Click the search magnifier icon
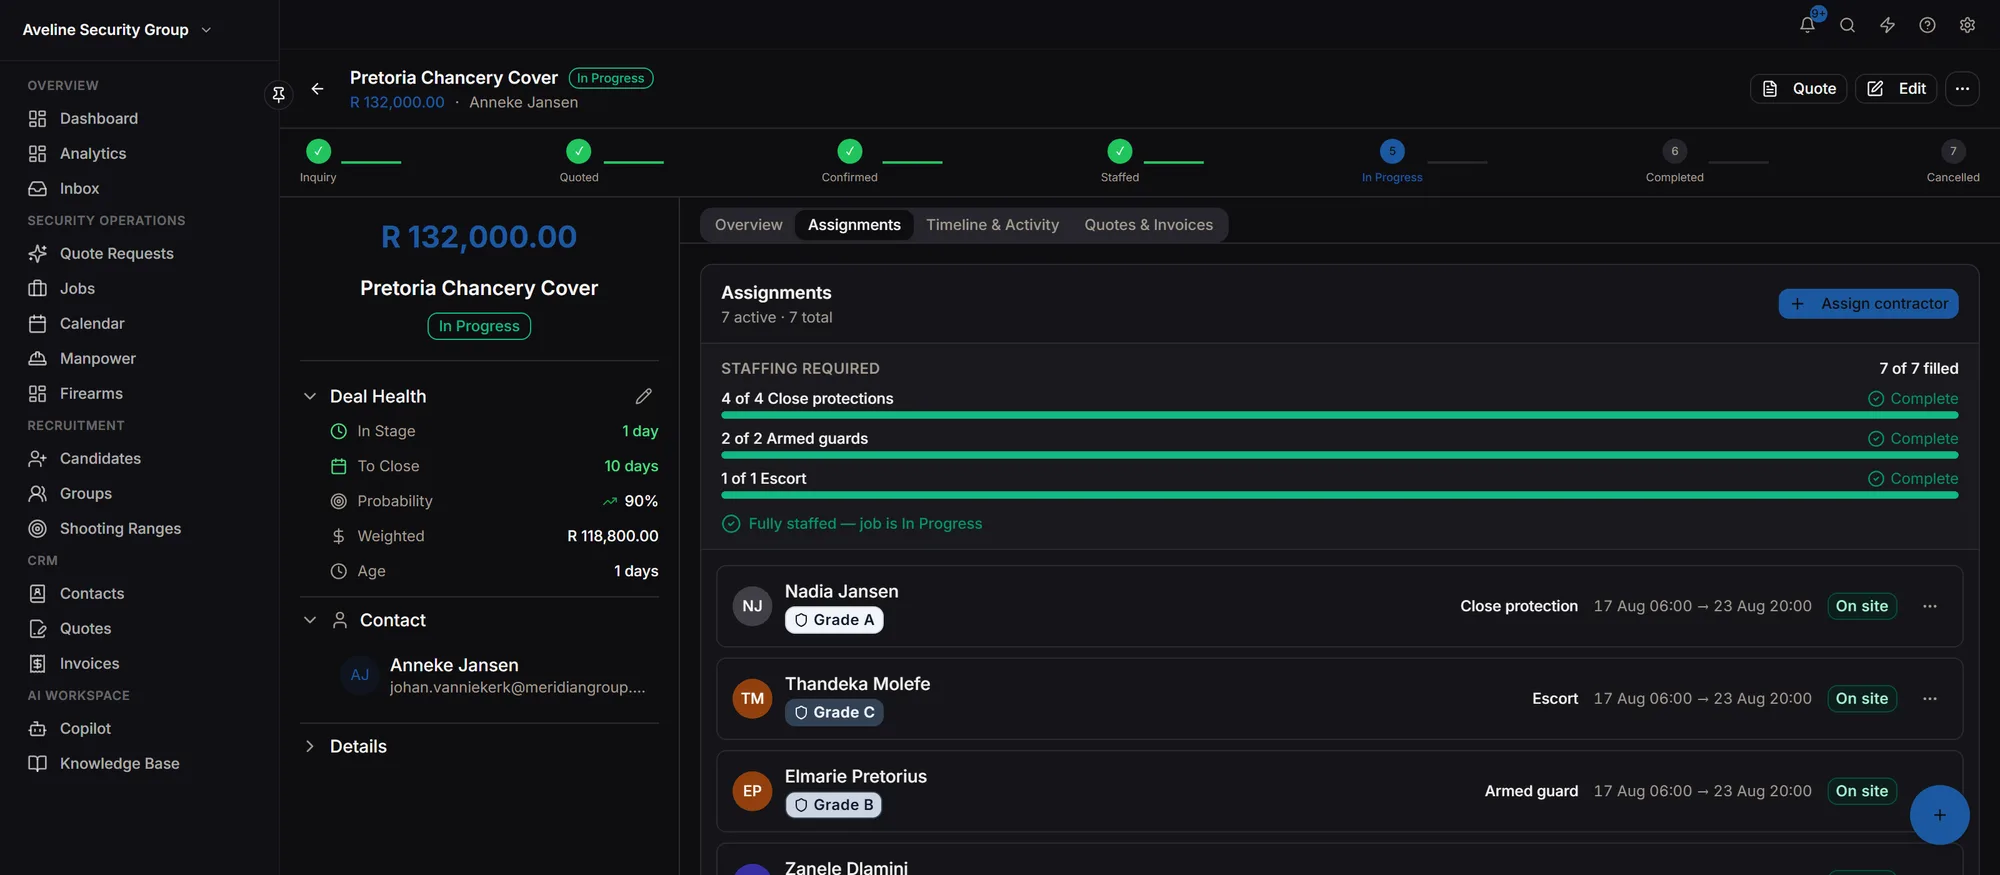This screenshot has height=875, width=2000. pos(1847,25)
